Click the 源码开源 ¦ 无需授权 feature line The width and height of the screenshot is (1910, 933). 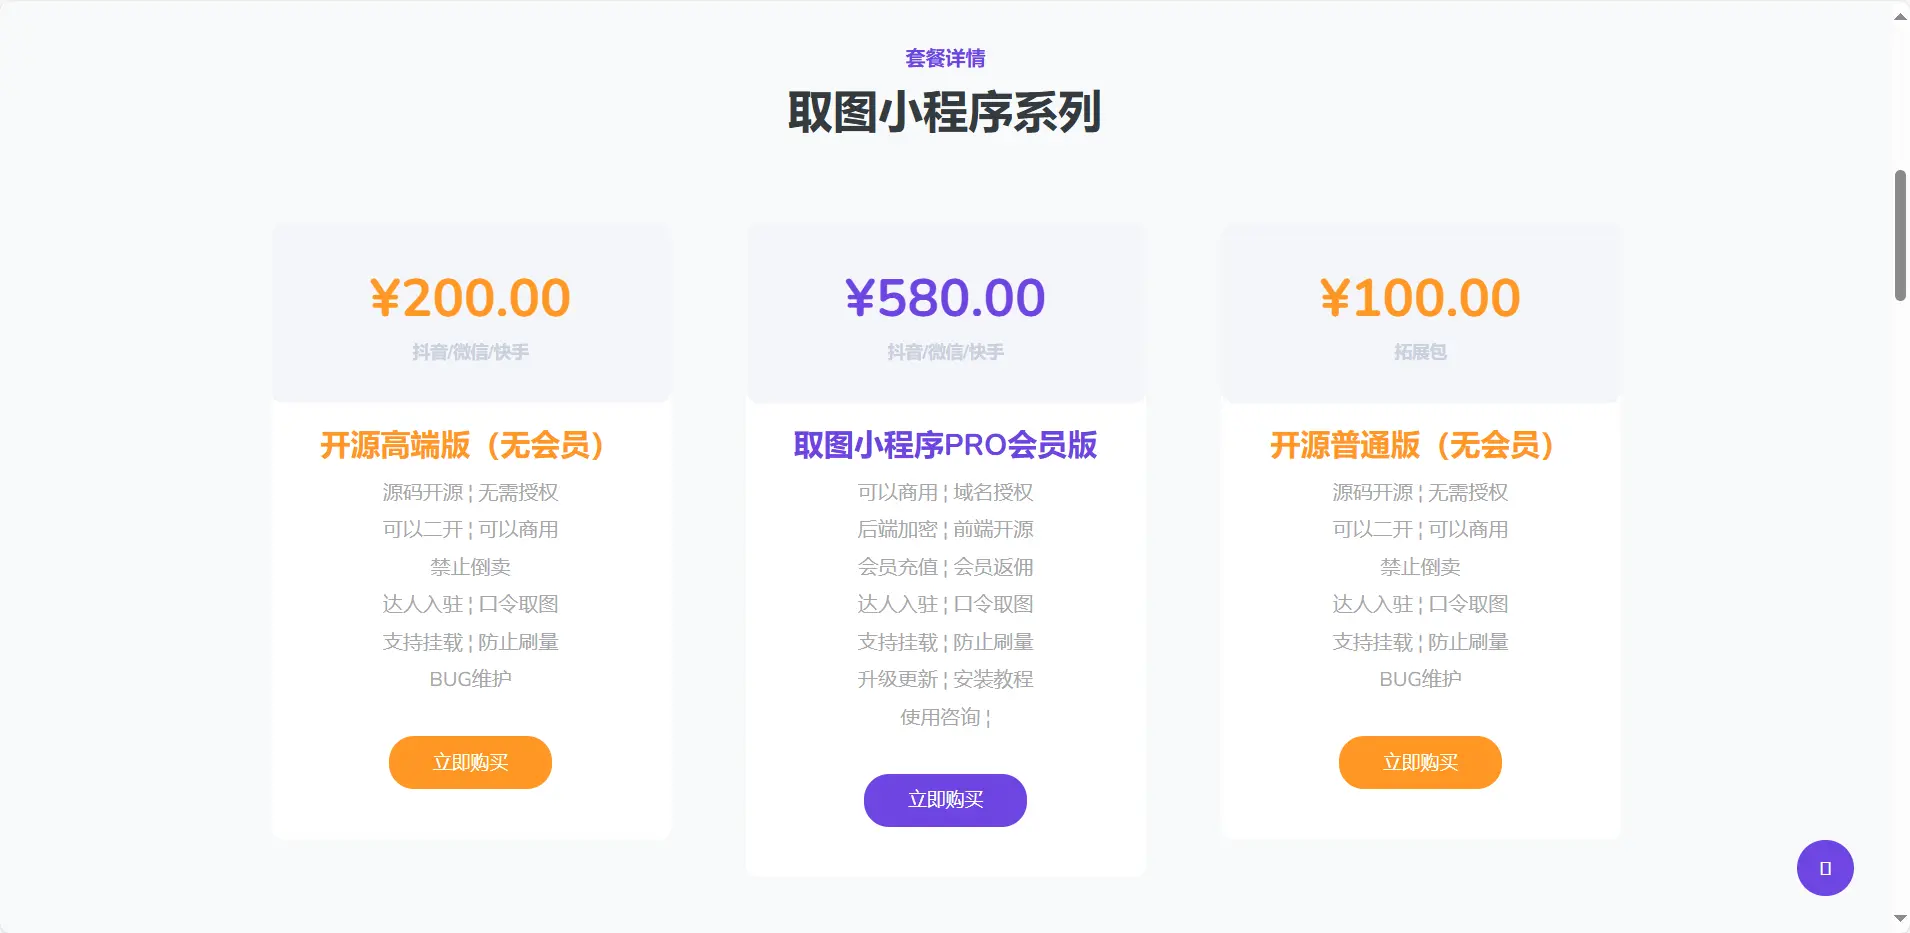[470, 492]
